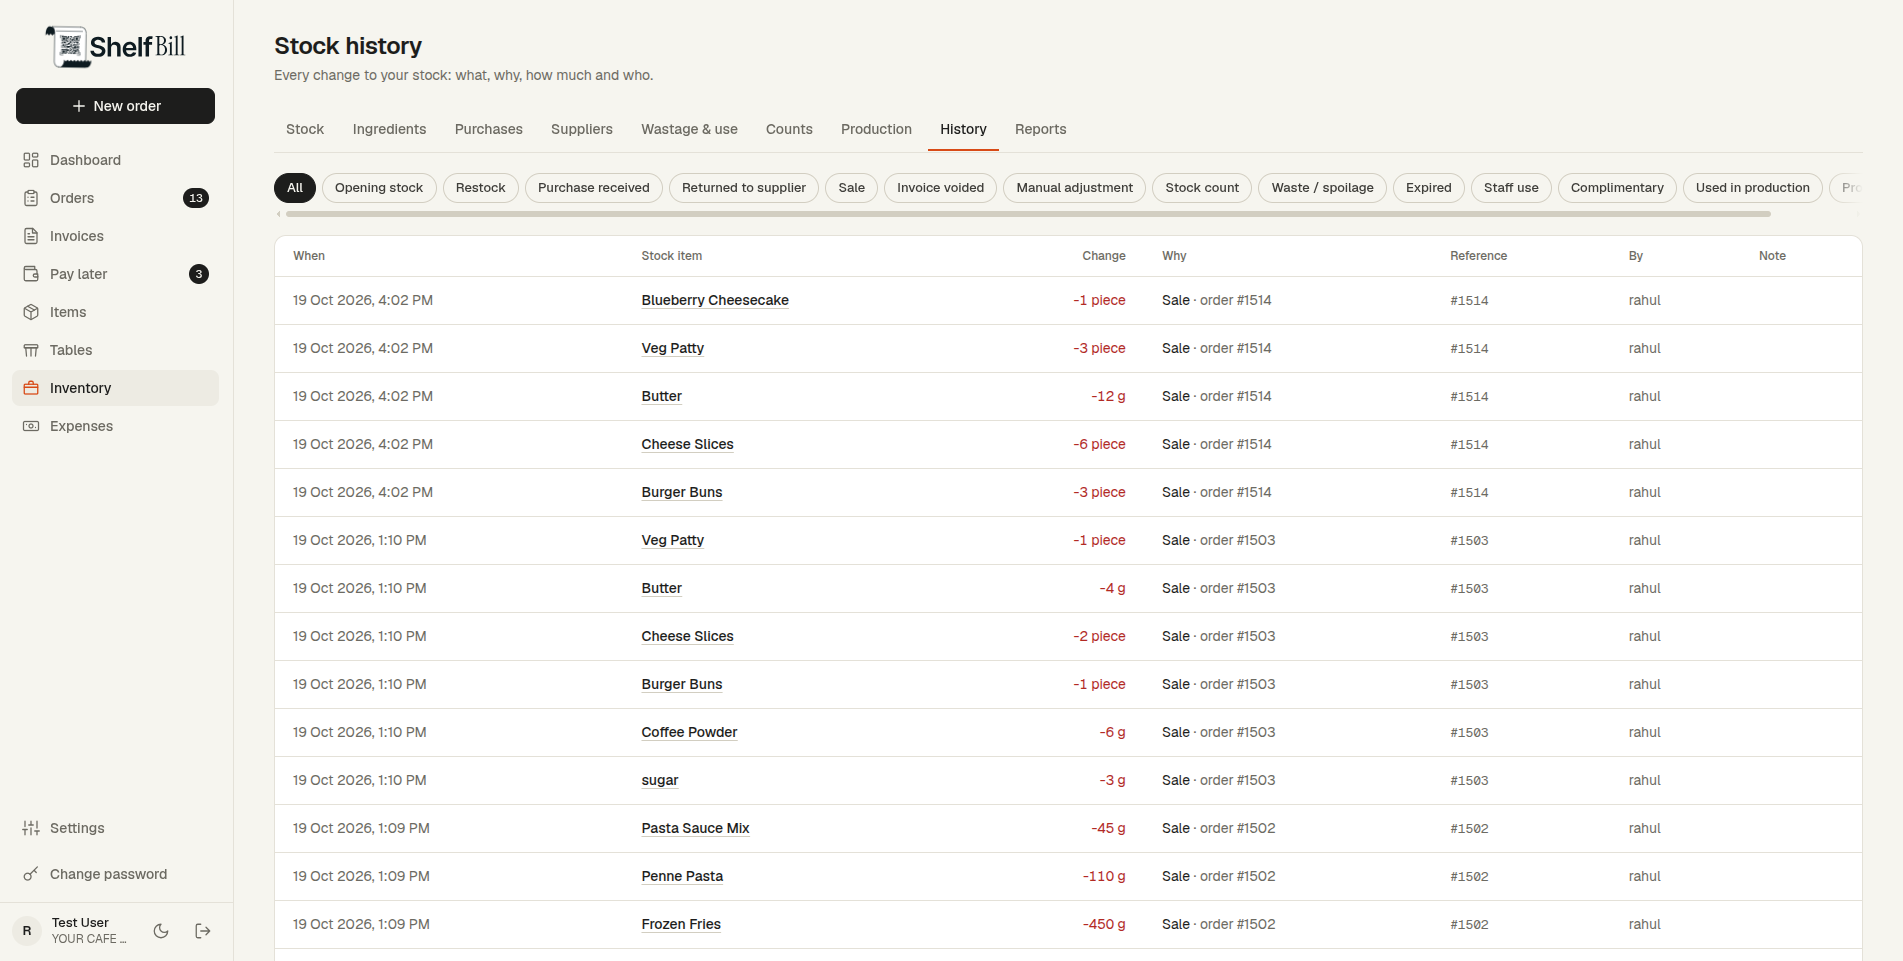Open the Pay later section
Image resolution: width=1903 pixels, height=961 pixels.
pyautogui.click(x=115, y=274)
